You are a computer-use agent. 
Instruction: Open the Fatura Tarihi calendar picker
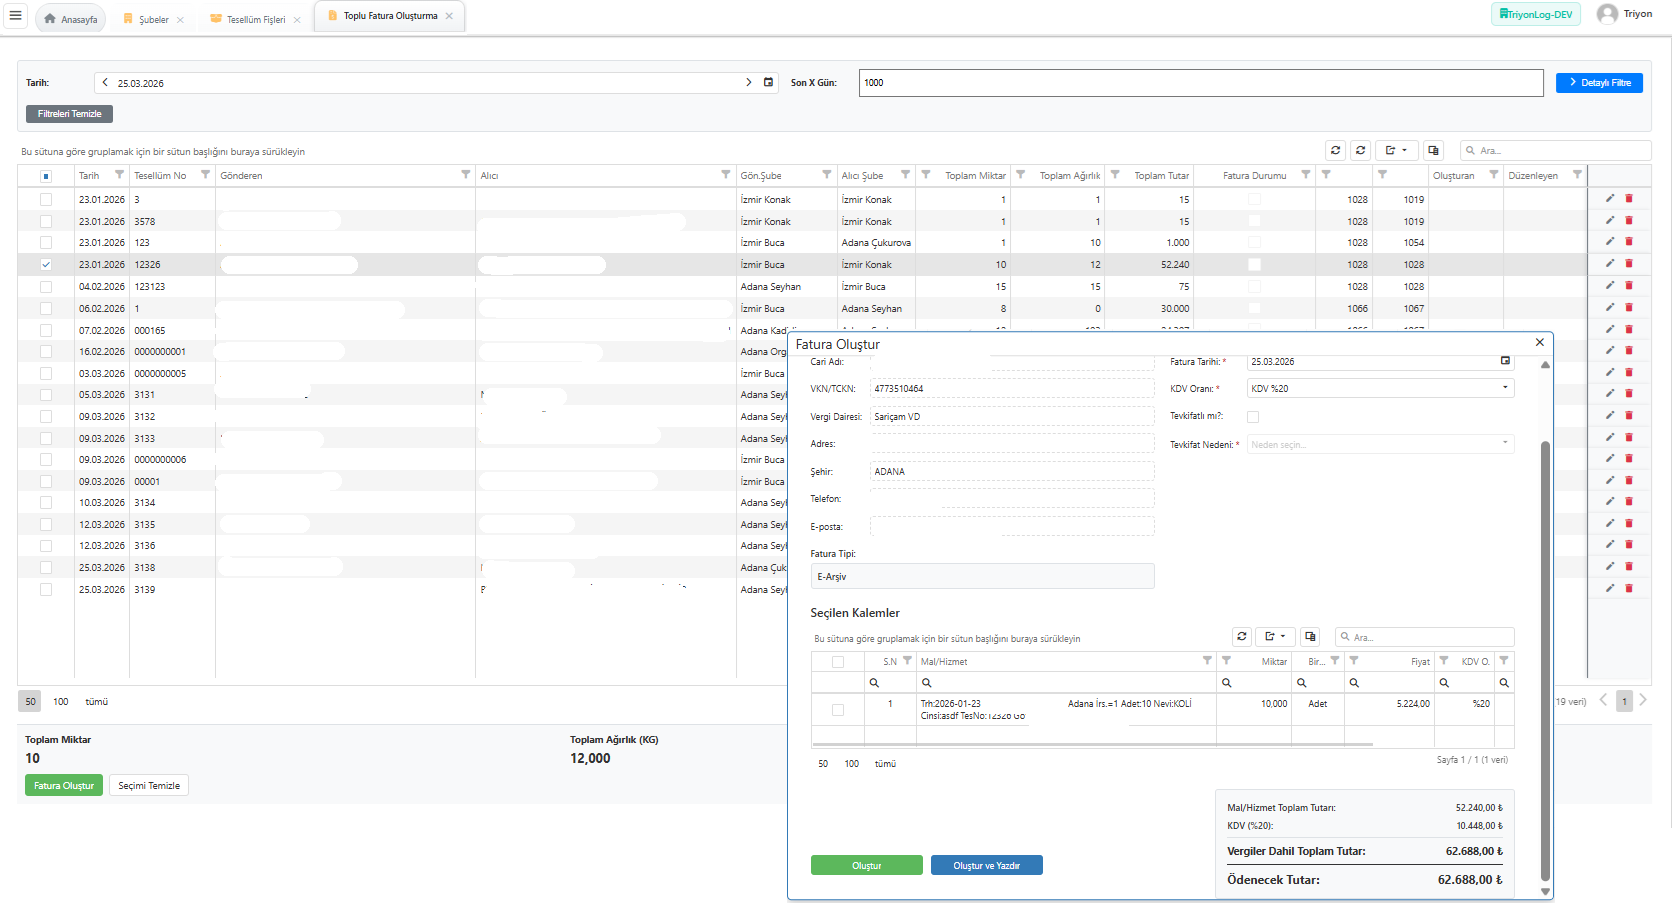point(1505,361)
